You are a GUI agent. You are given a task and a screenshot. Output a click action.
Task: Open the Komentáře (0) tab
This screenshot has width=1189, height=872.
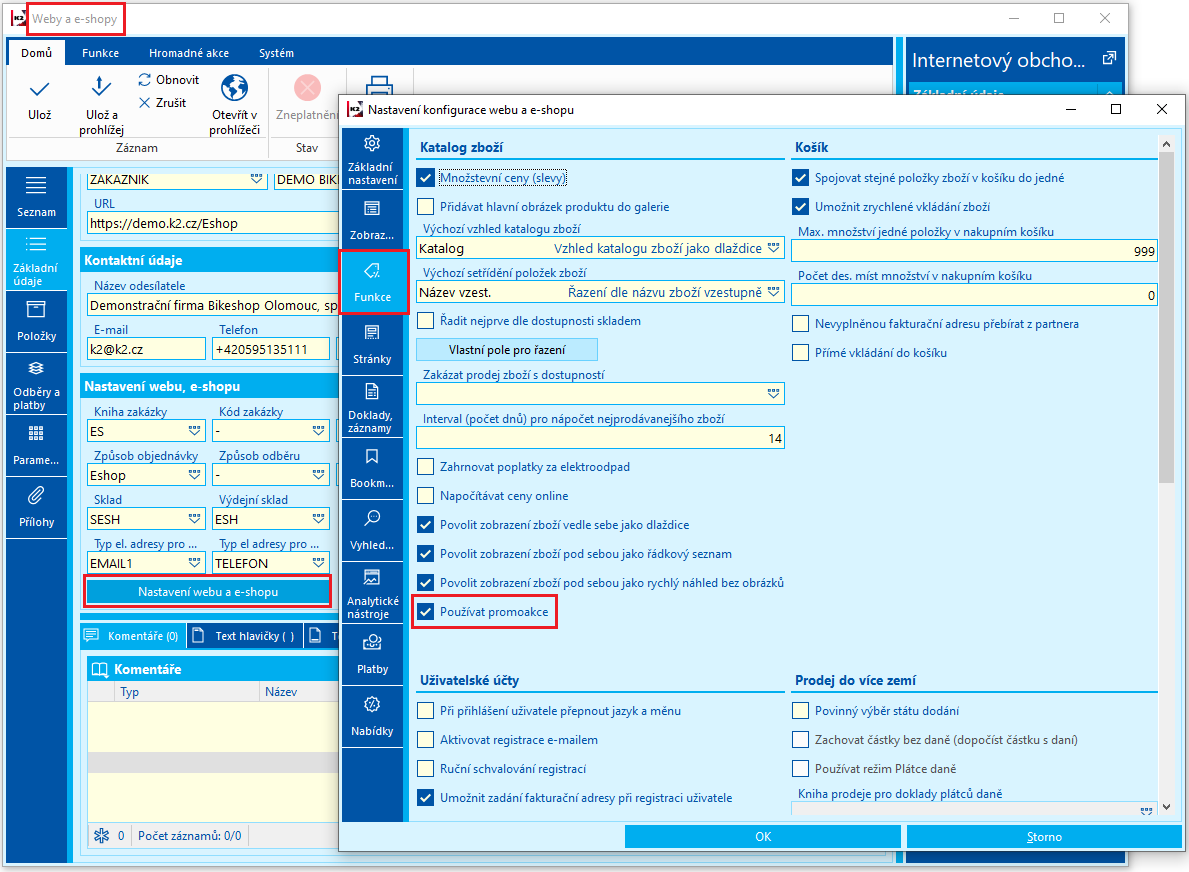133,635
